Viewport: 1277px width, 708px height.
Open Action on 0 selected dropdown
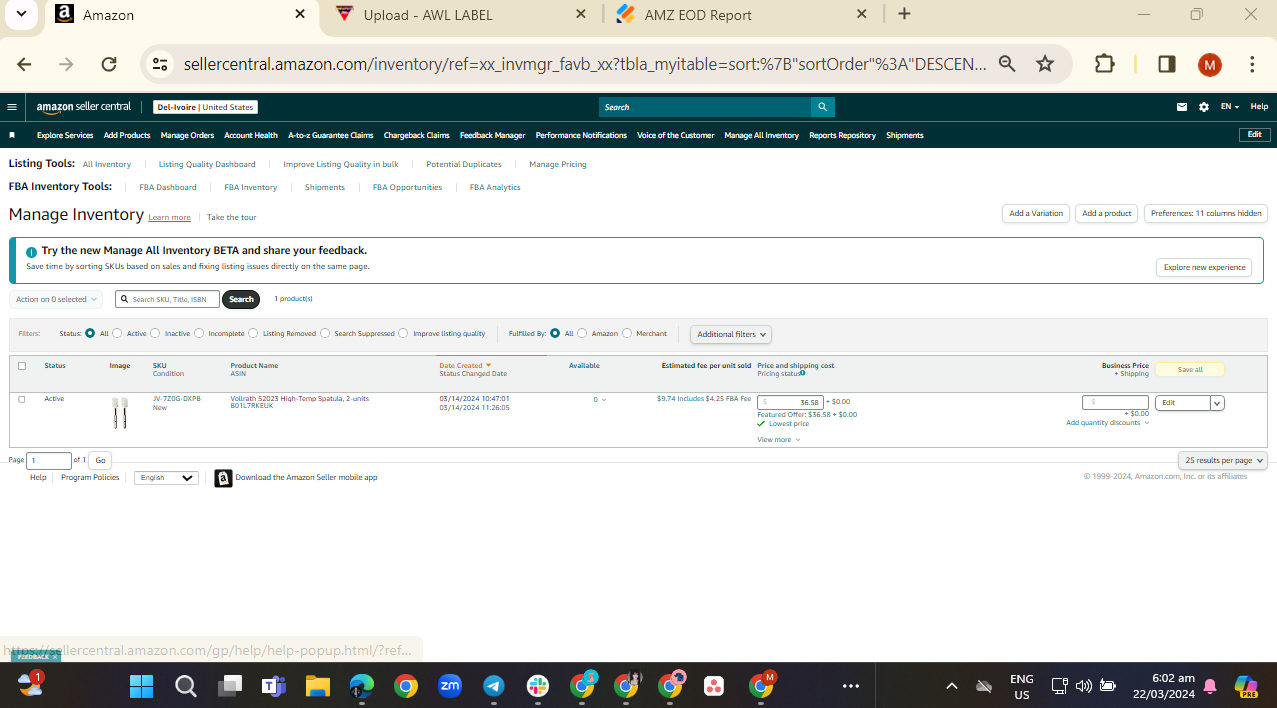pyautogui.click(x=56, y=299)
